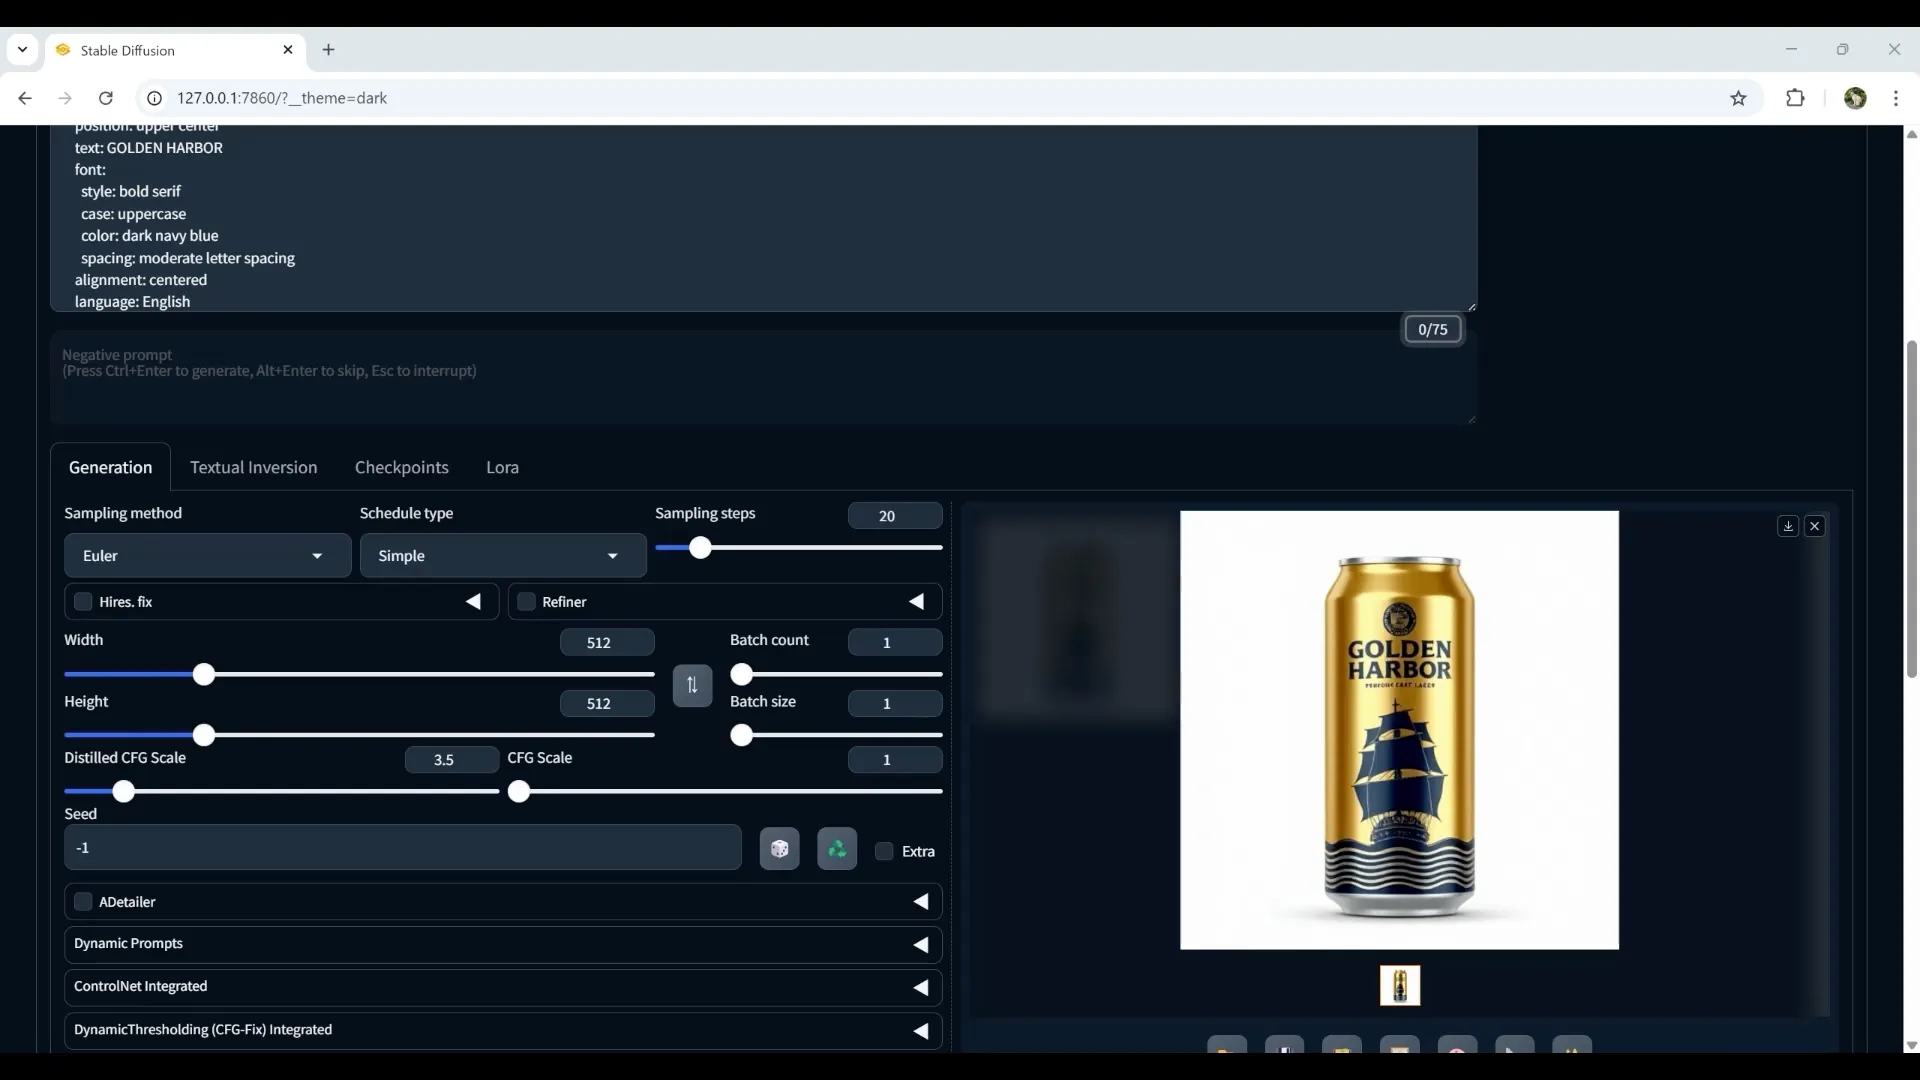Click the swap width and height button
Image resolution: width=1920 pixels, height=1080 pixels.
[x=692, y=686]
